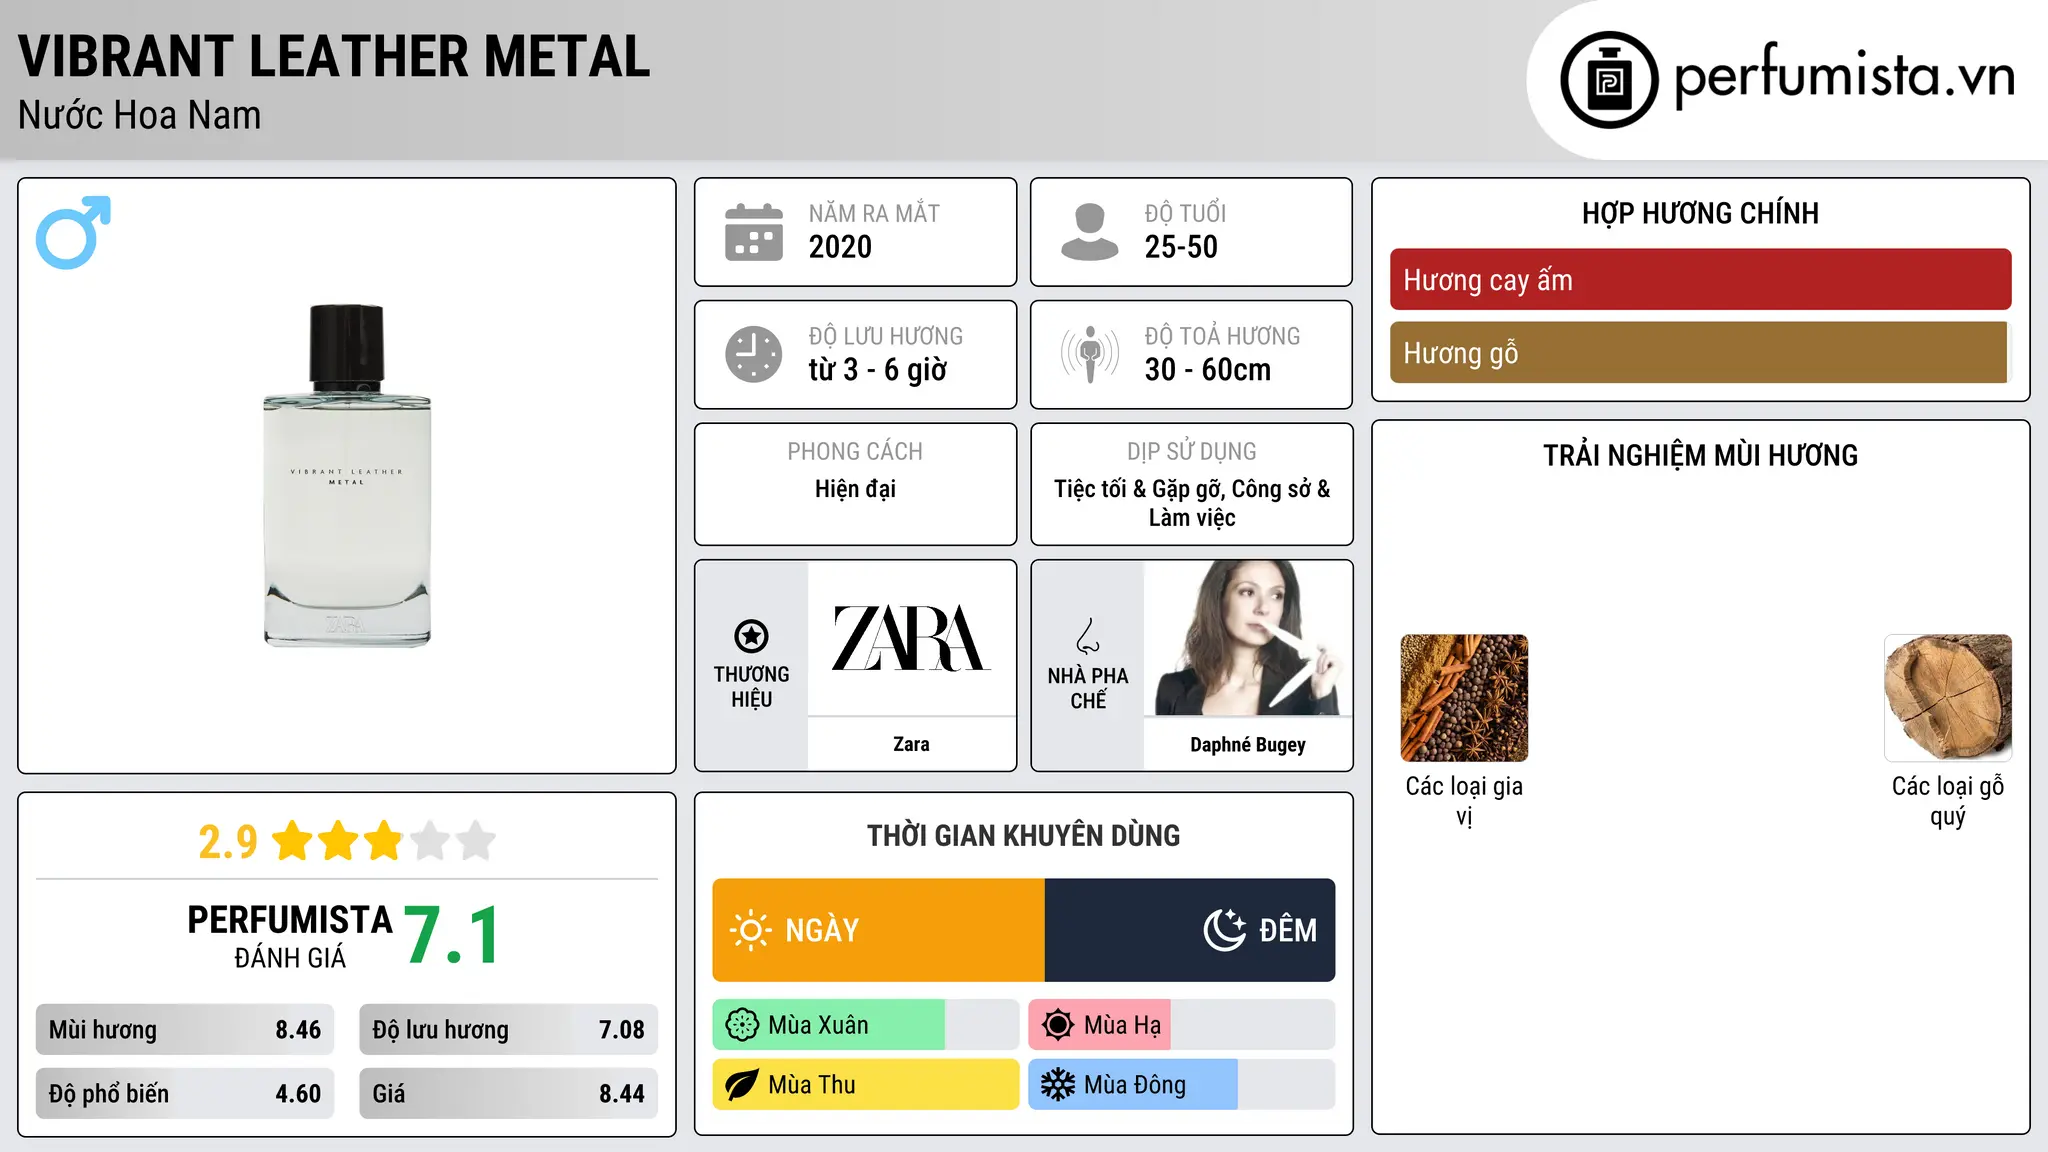Click the Hiện đại style value

click(855, 489)
